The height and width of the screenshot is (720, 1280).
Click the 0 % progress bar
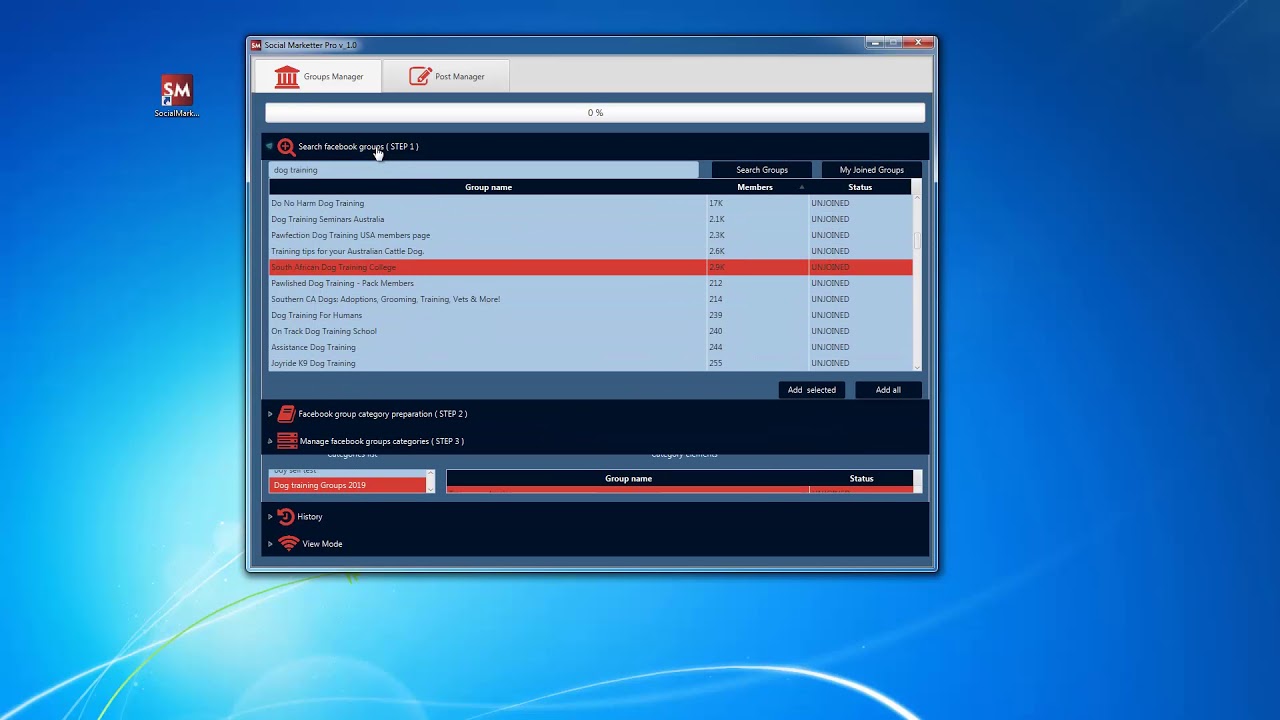(x=595, y=113)
